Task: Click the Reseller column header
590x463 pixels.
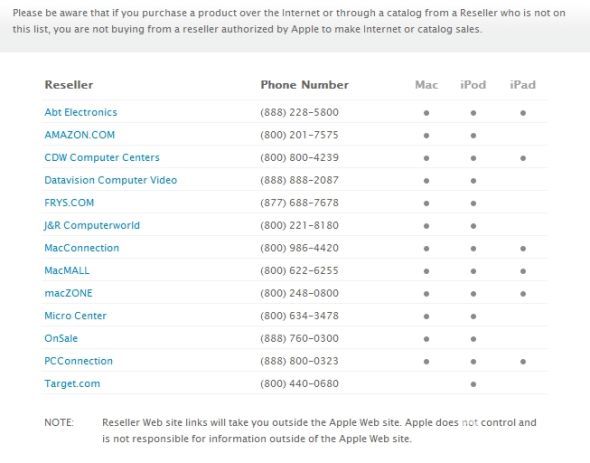Action: (x=69, y=85)
